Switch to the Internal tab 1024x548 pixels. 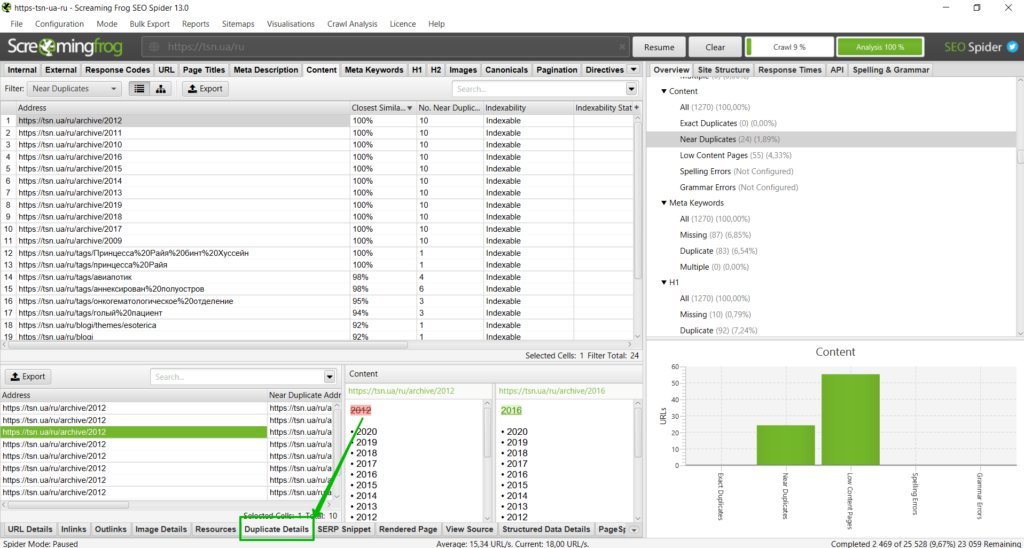(22, 70)
